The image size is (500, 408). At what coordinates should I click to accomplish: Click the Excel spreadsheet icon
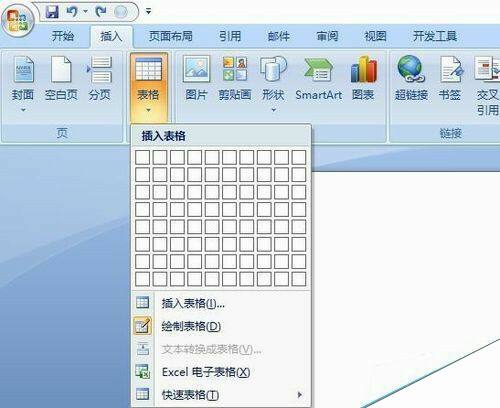pyautogui.click(x=143, y=371)
